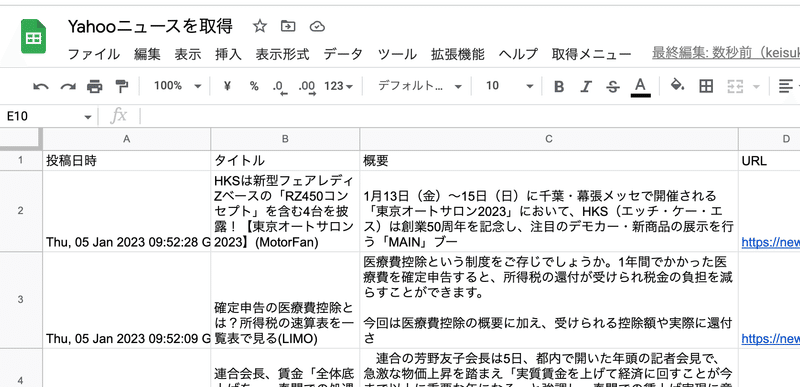This screenshot has width=800, height=387.
Task: Click document title Yahooニュースを取得
Action: click(151, 26)
